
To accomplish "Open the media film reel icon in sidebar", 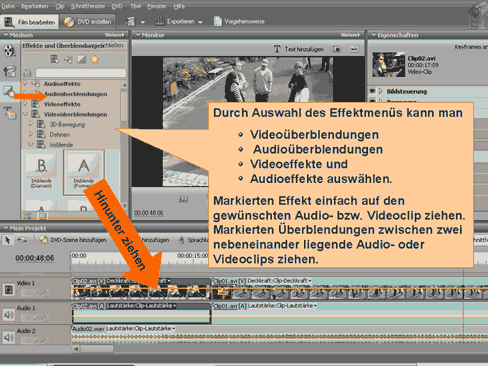I will (x=10, y=51).
